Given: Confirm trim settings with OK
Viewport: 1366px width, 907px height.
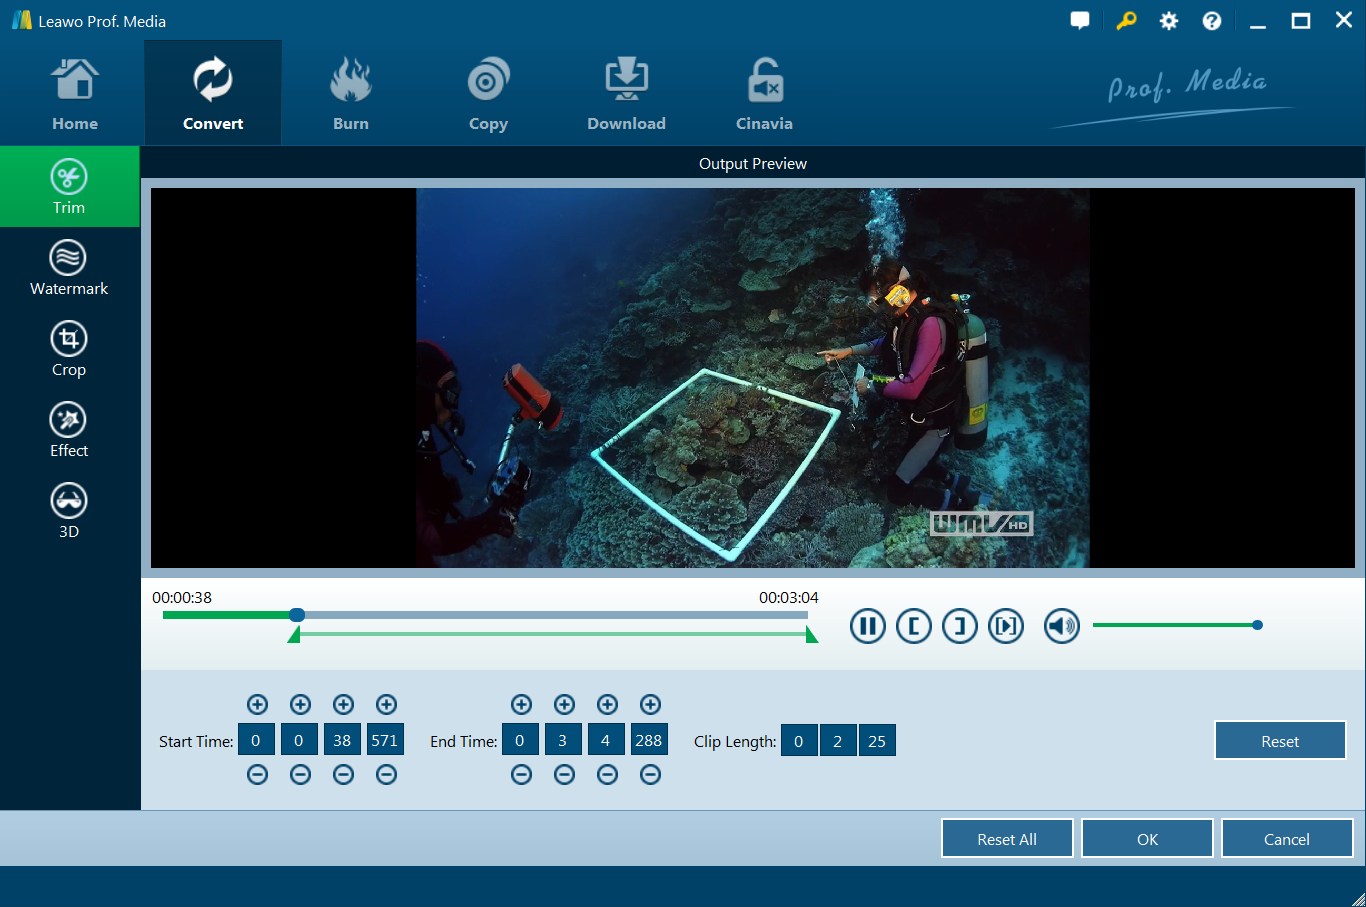Looking at the screenshot, I should 1147,838.
